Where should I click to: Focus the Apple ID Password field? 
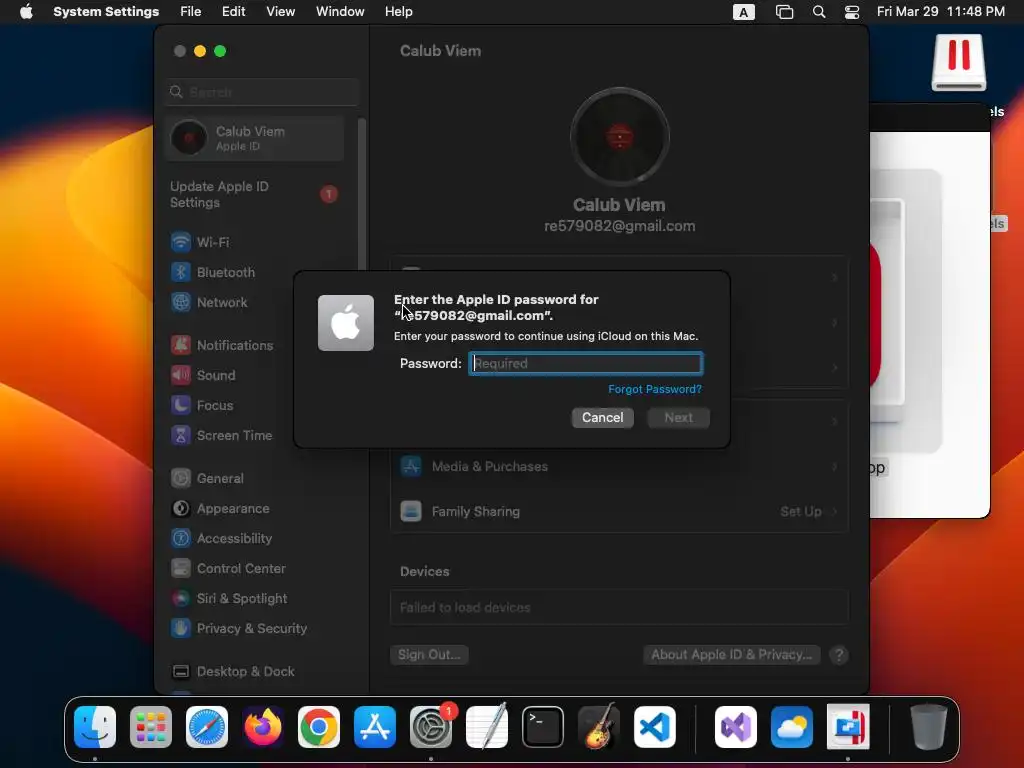pos(586,364)
